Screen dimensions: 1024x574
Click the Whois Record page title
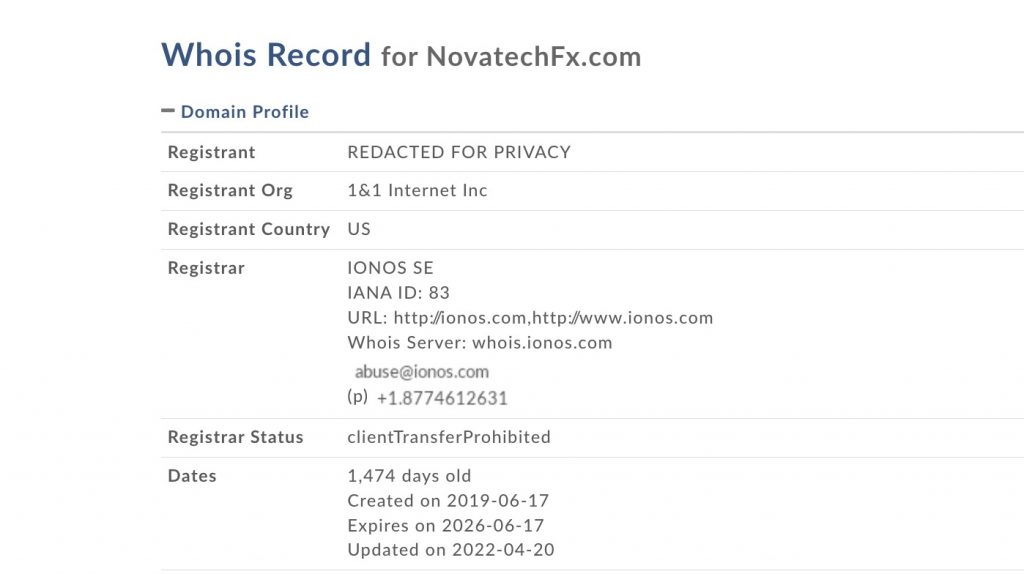(266, 54)
